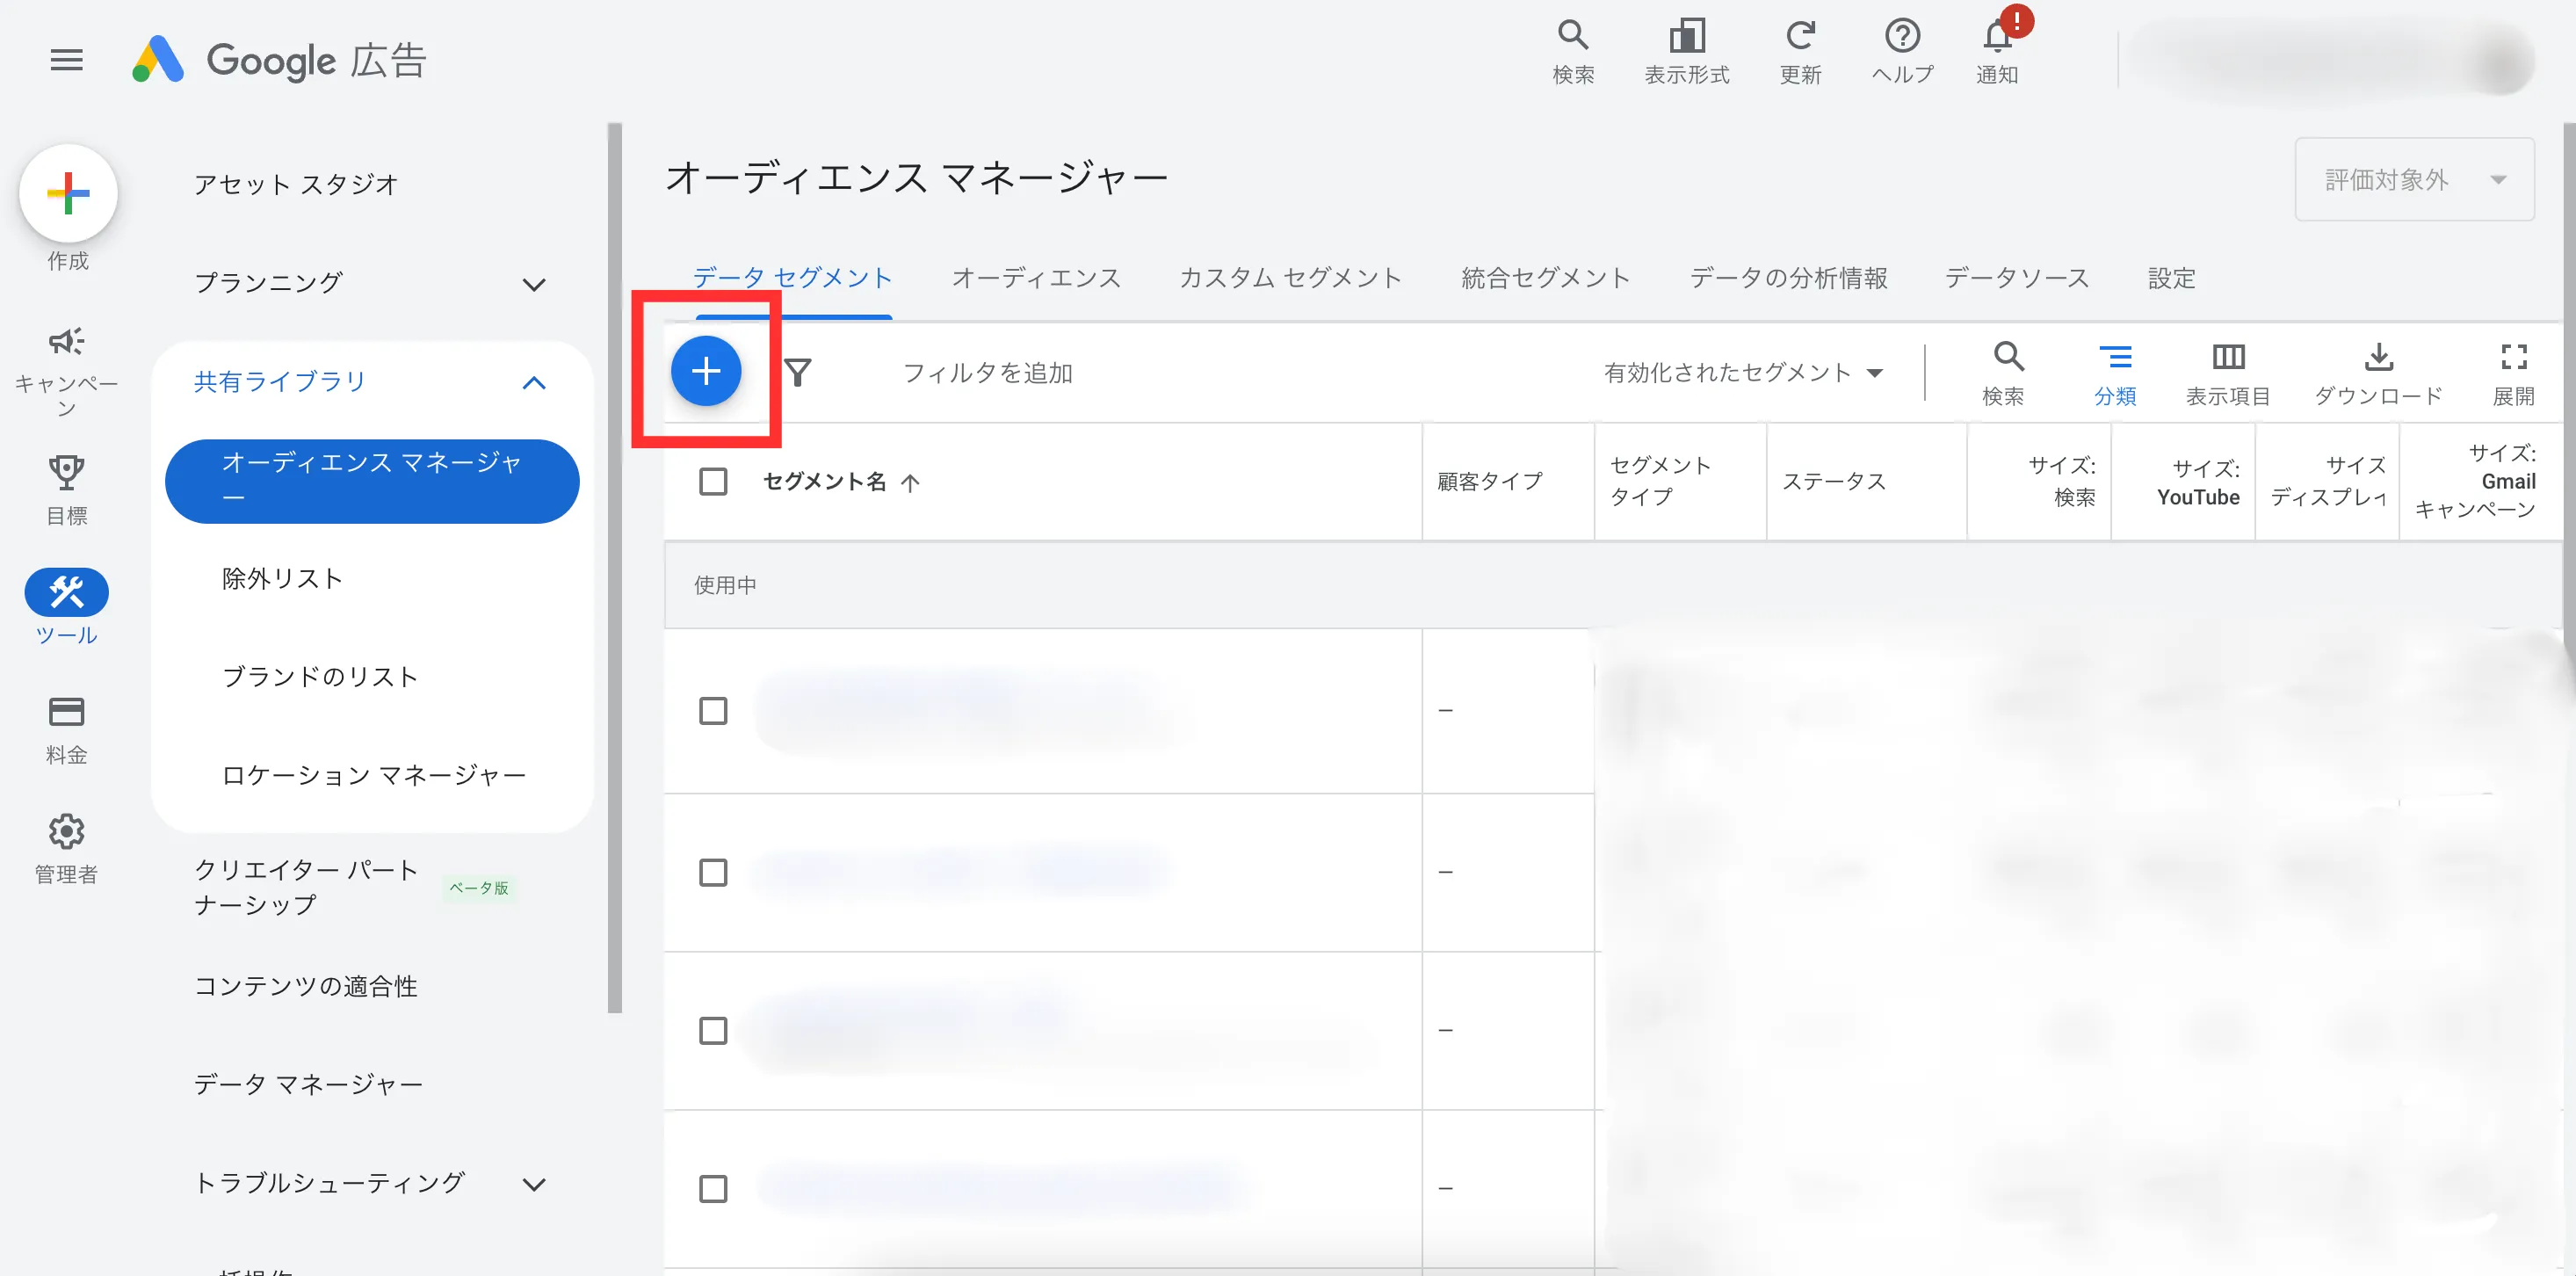2576x1276 pixels.
Task: Click the multicolor 作成 create button
Action: point(68,193)
